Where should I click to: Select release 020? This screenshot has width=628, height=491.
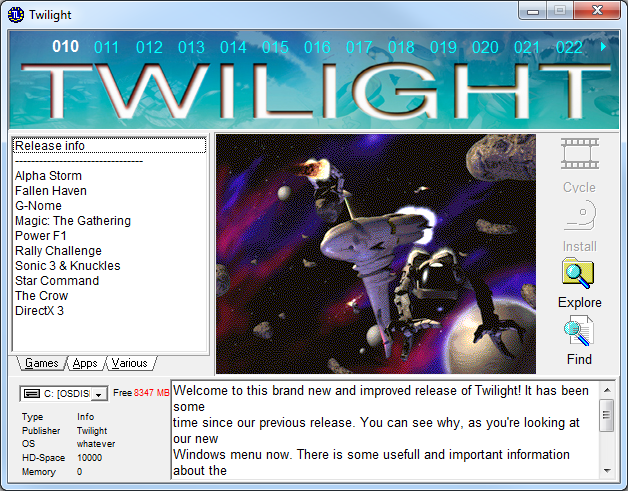[485, 48]
